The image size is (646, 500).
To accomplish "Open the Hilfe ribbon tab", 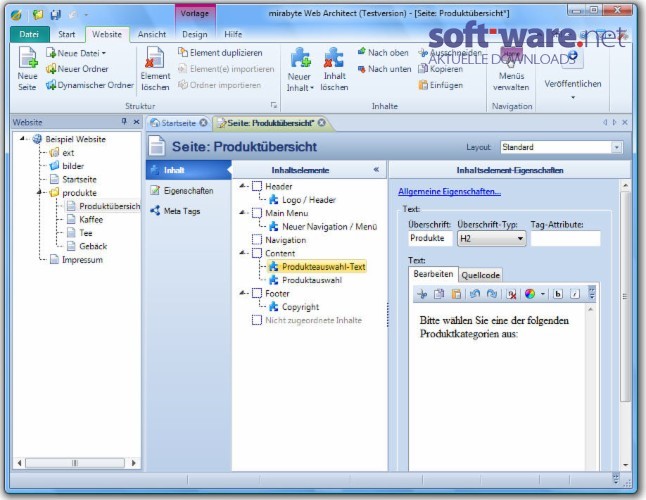I will (x=233, y=34).
